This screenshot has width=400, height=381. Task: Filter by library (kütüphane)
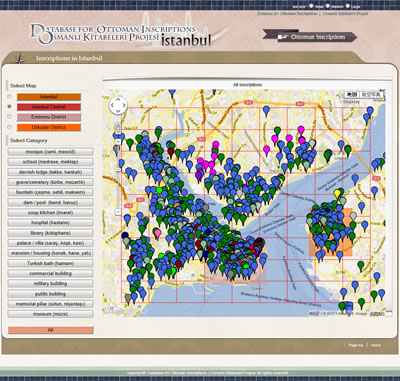point(50,233)
